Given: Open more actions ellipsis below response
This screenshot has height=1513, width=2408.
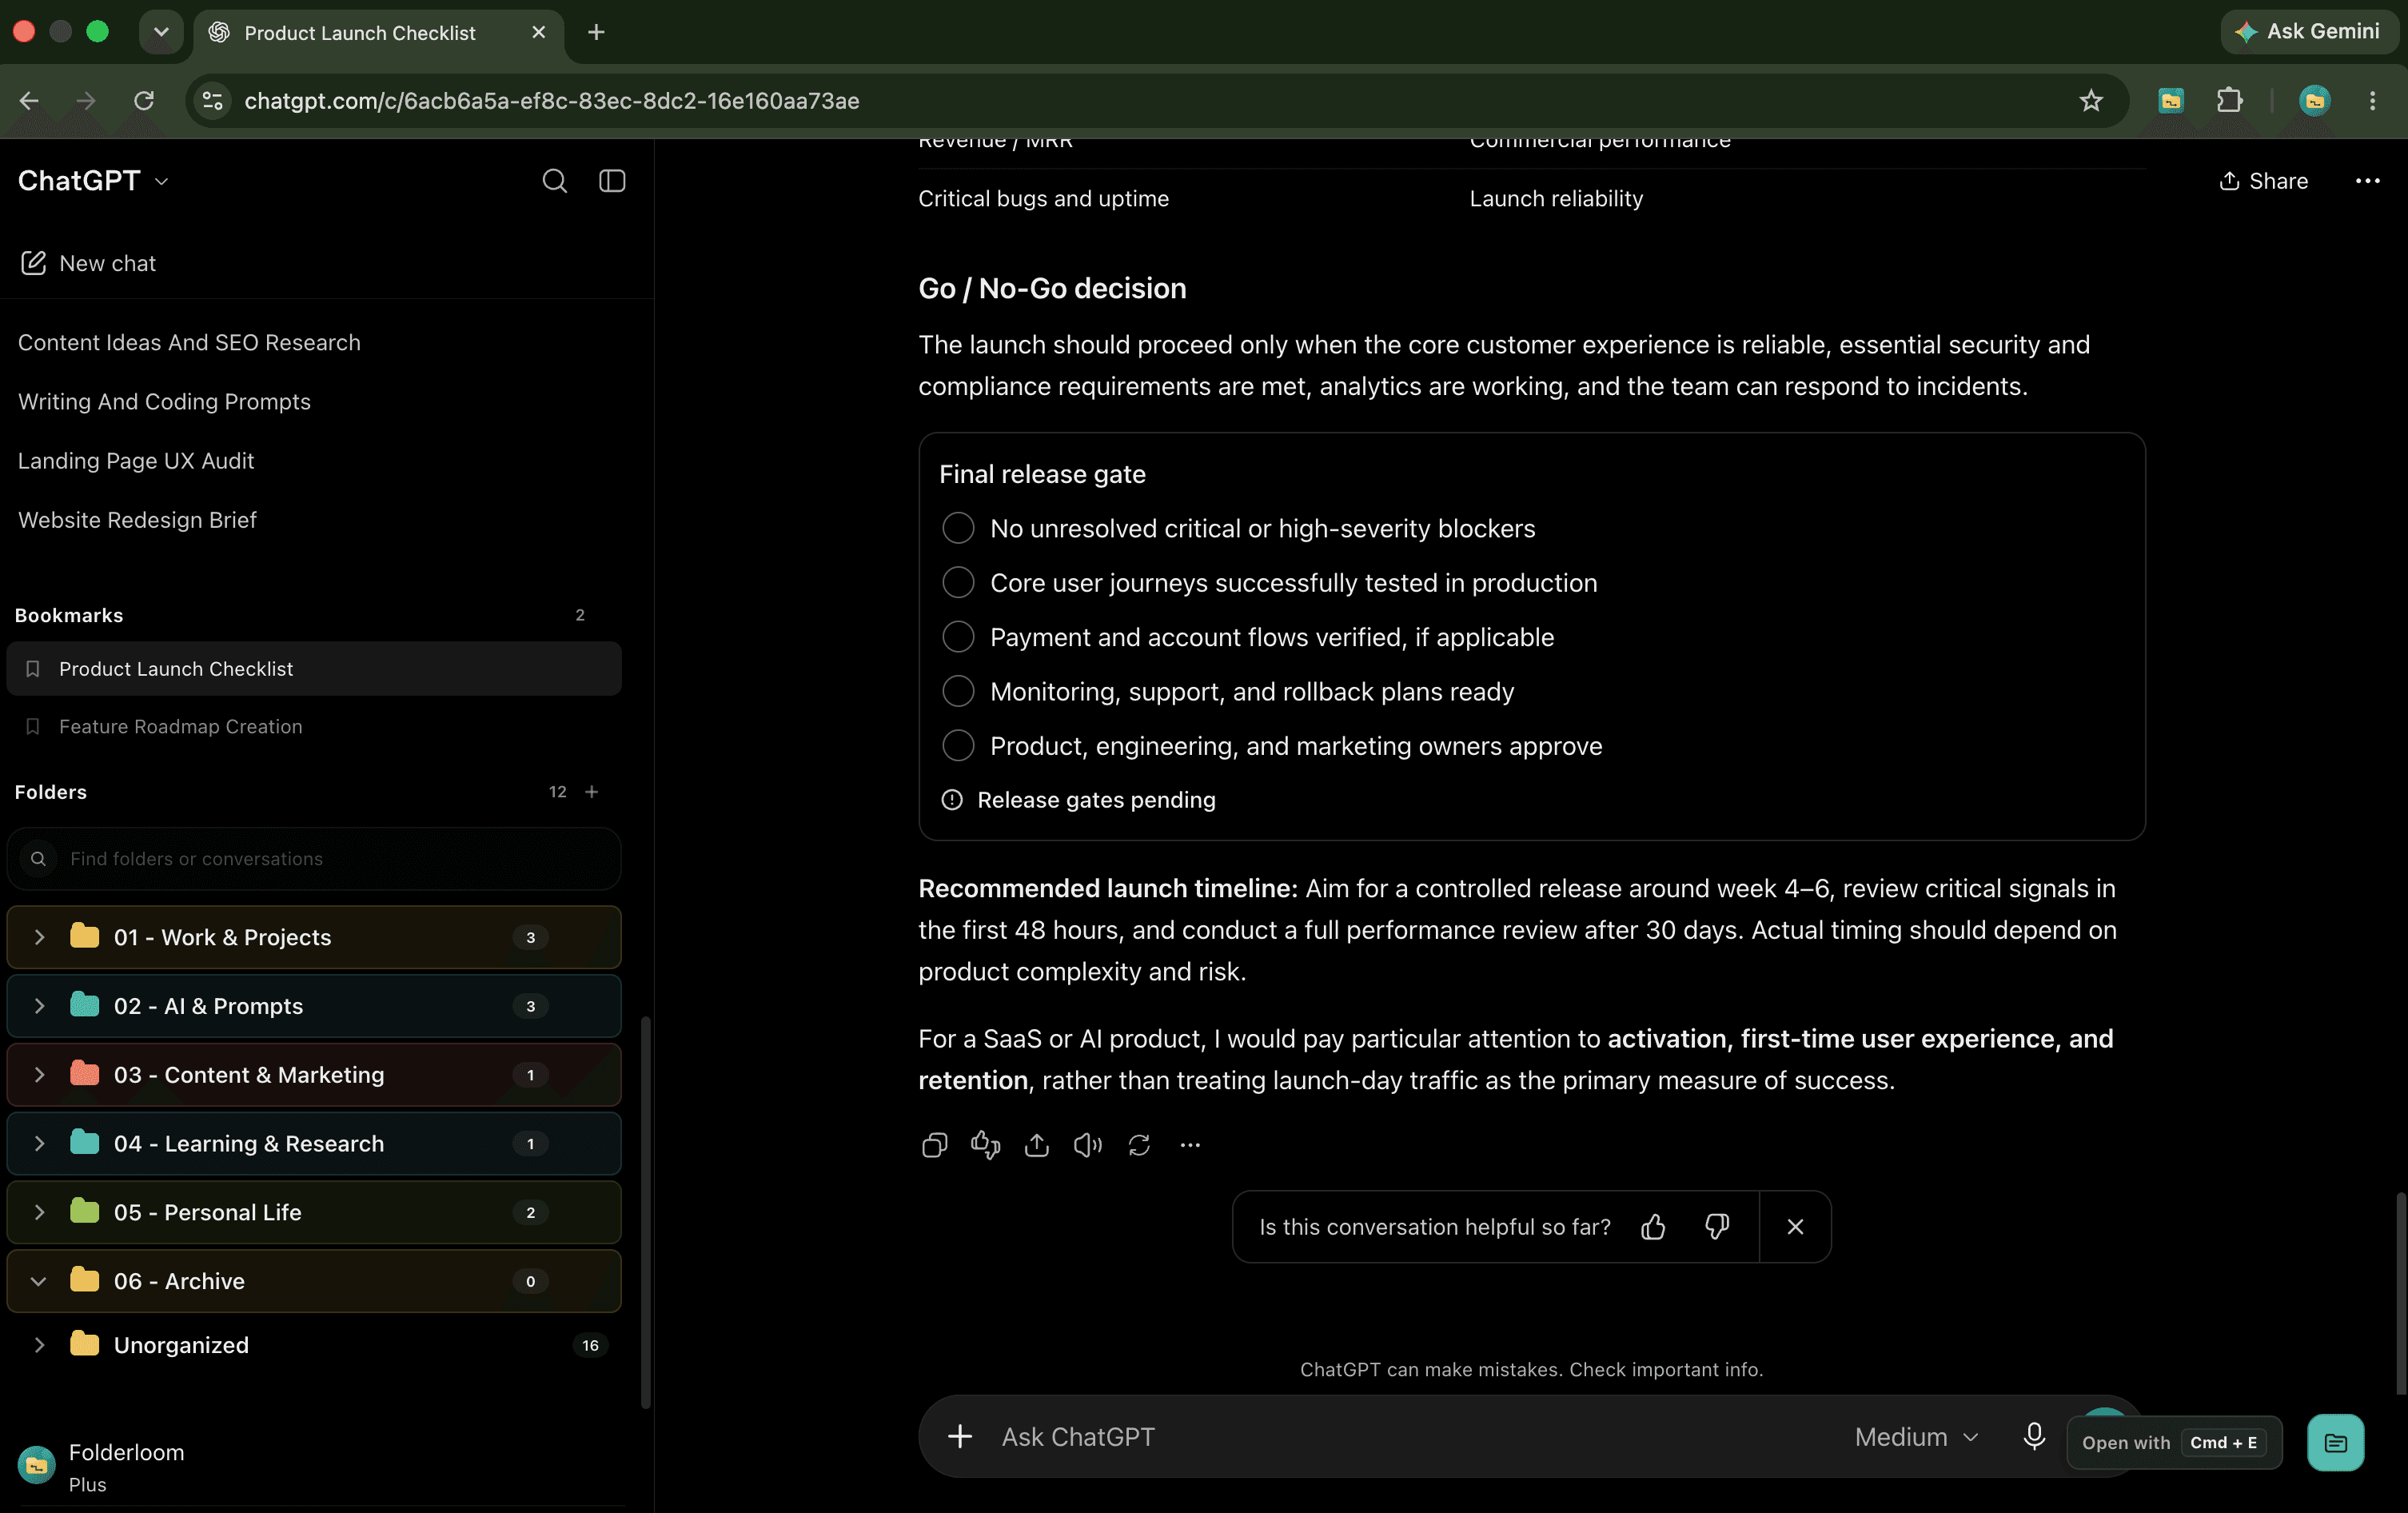Looking at the screenshot, I should pos(1190,1145).
